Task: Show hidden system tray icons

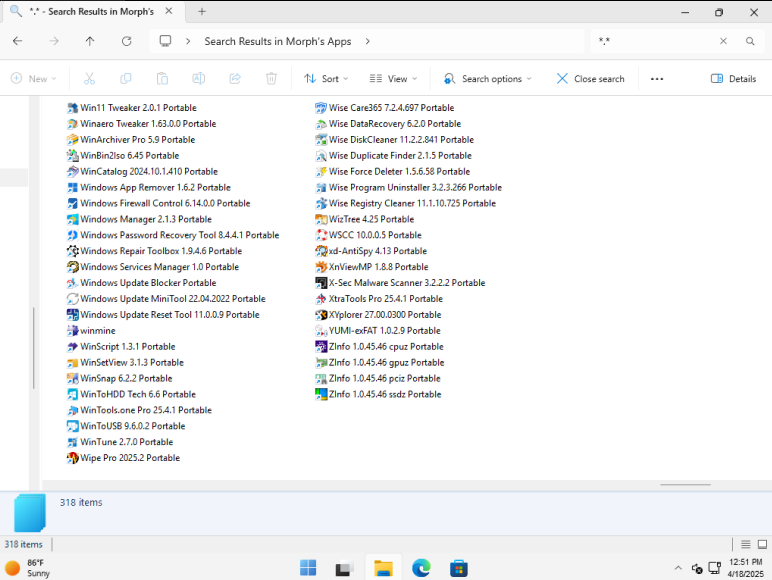Action: tap(678, 568)
